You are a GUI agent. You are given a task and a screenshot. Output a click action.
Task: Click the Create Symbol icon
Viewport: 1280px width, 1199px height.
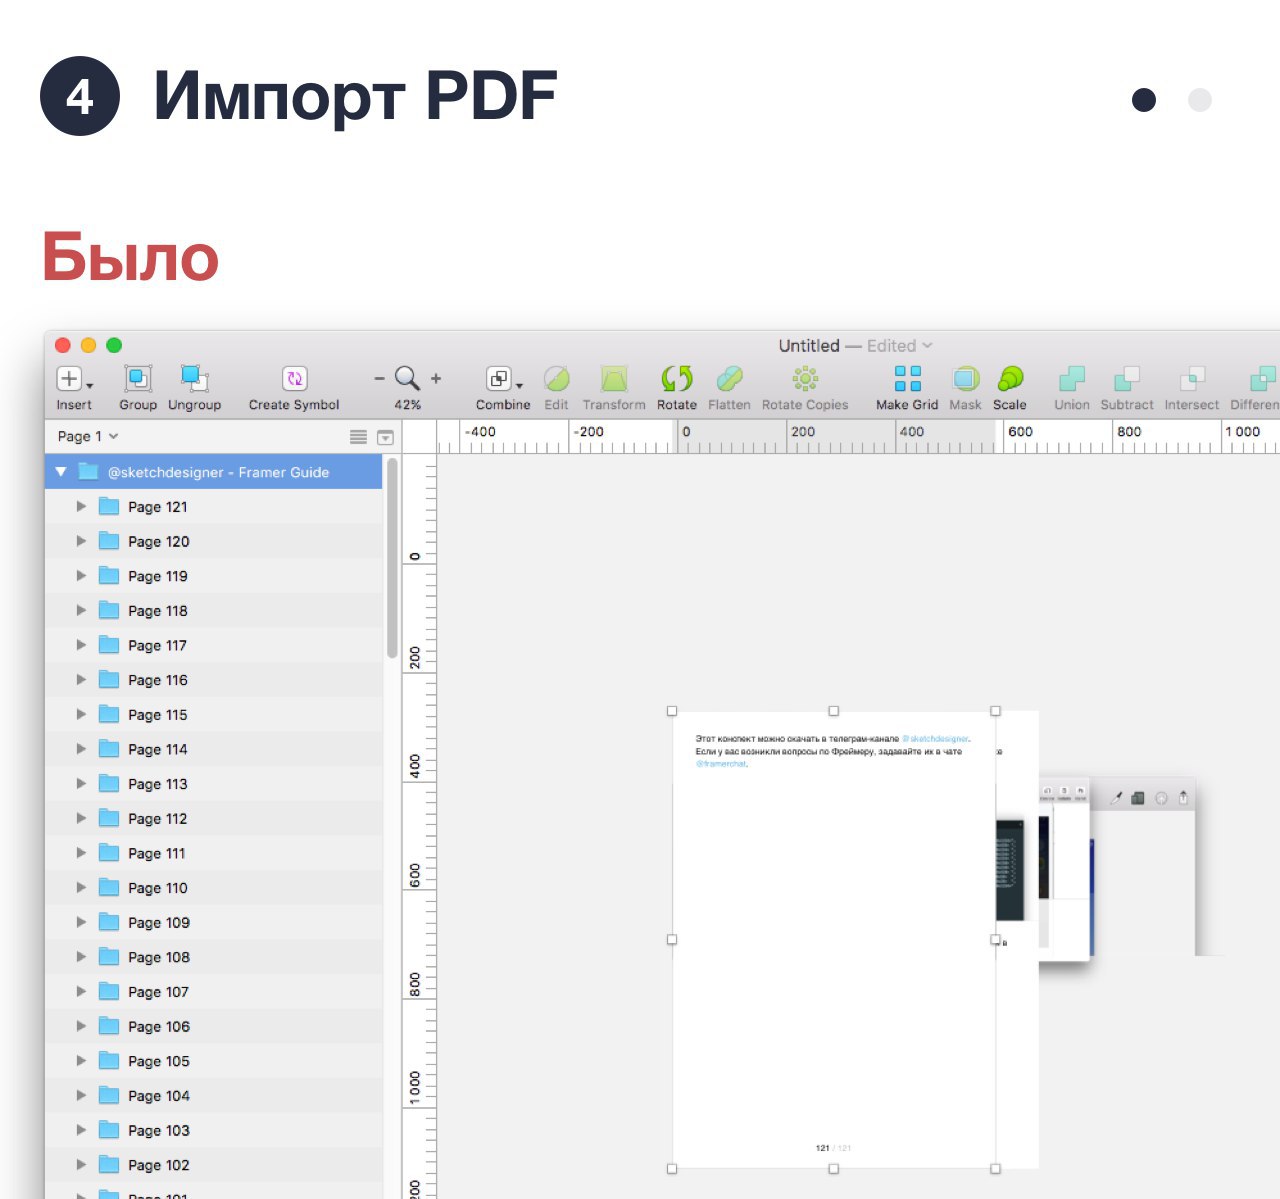pyautogui.click(x=294, y=378)
